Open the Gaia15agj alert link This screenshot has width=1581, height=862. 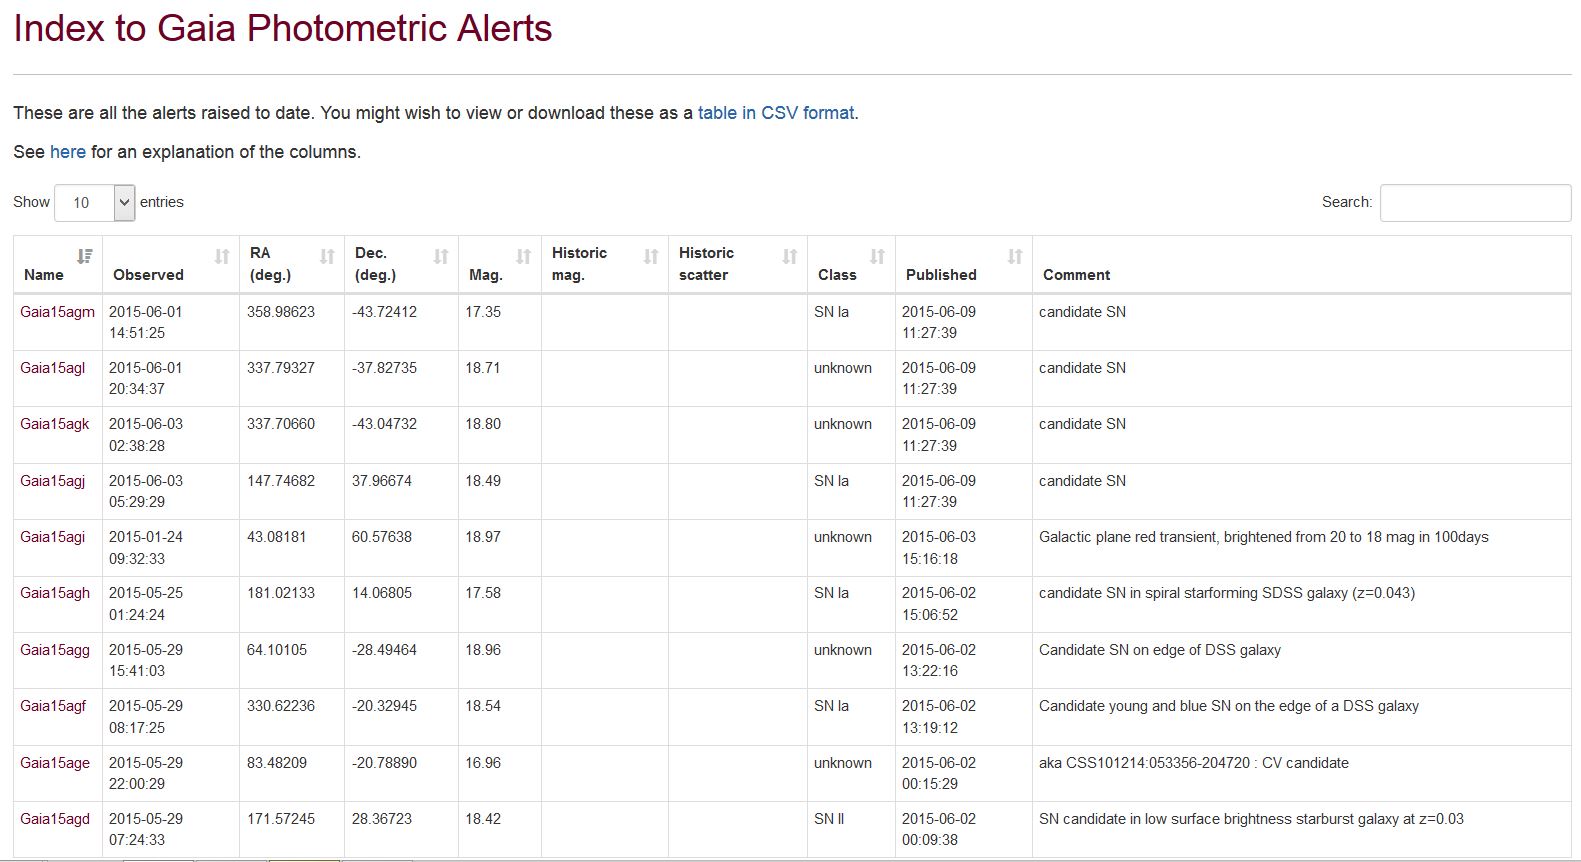coord(53,481)
